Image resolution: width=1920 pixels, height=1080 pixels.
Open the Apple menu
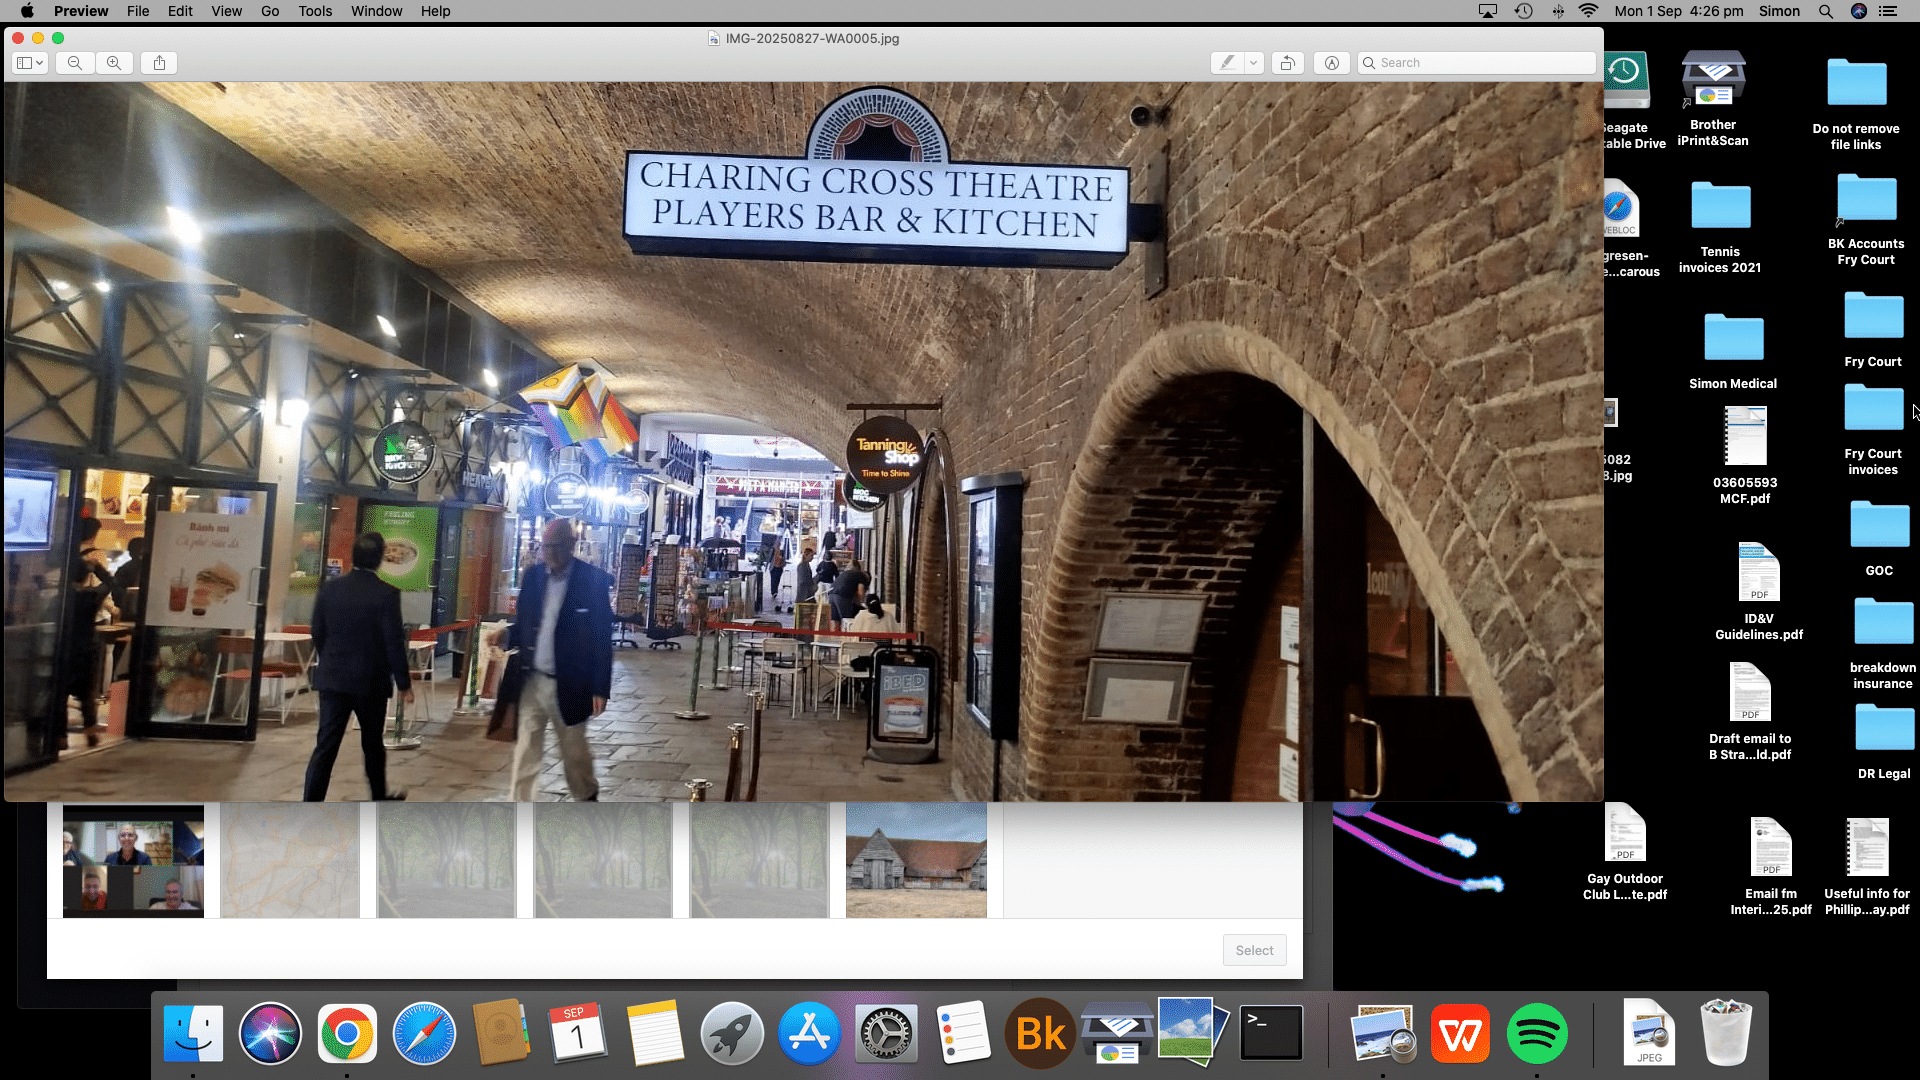pos(27,11)
